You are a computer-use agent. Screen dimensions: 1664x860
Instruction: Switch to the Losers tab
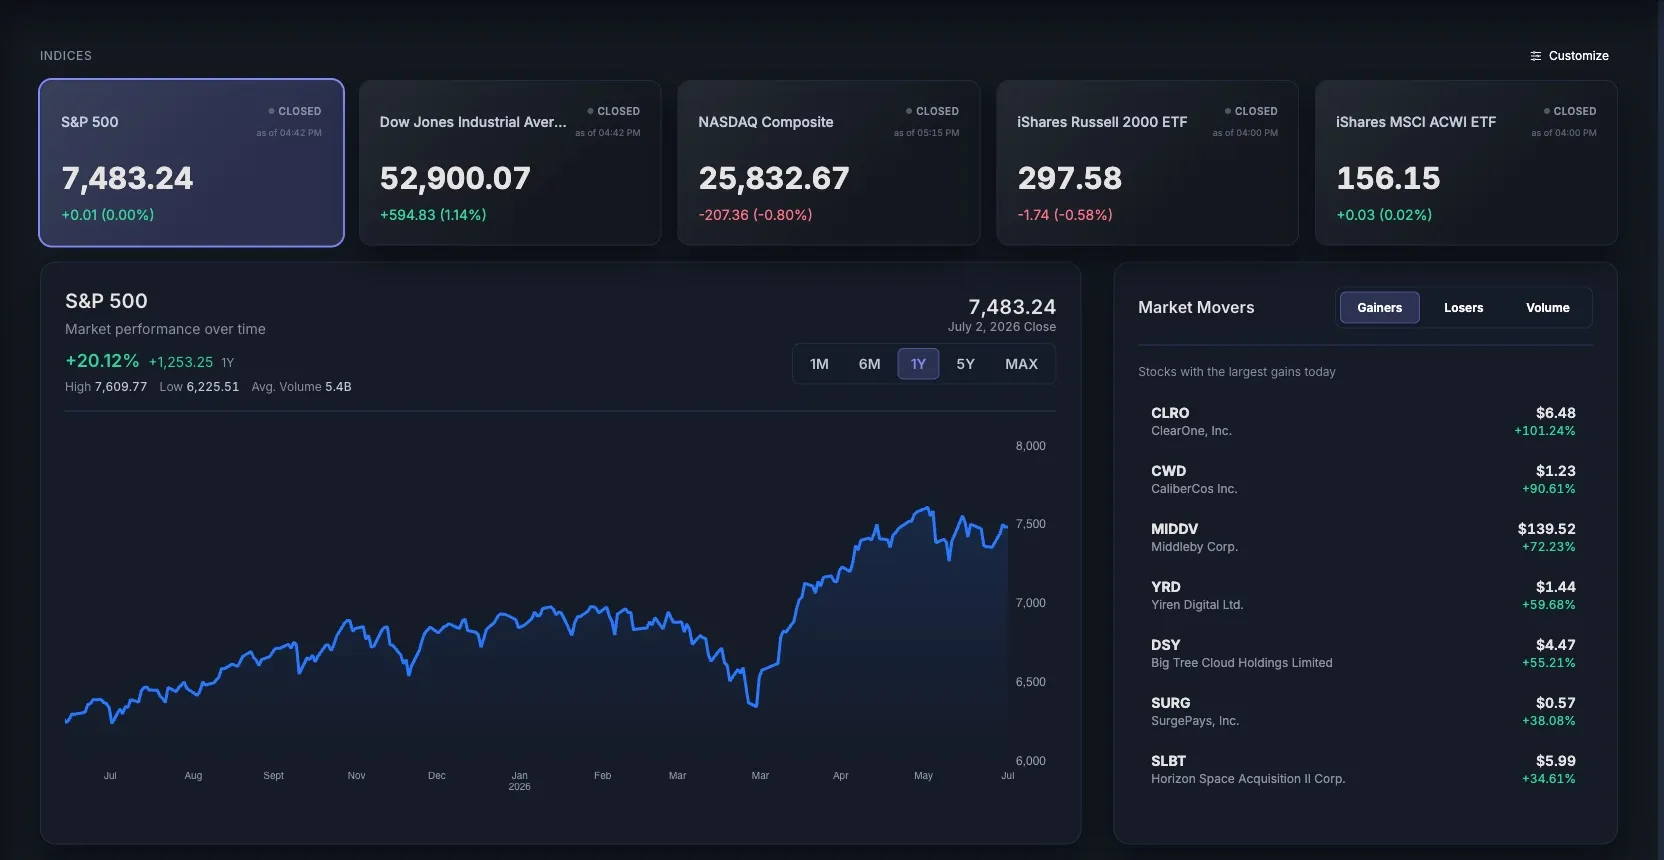point(1463,308)
